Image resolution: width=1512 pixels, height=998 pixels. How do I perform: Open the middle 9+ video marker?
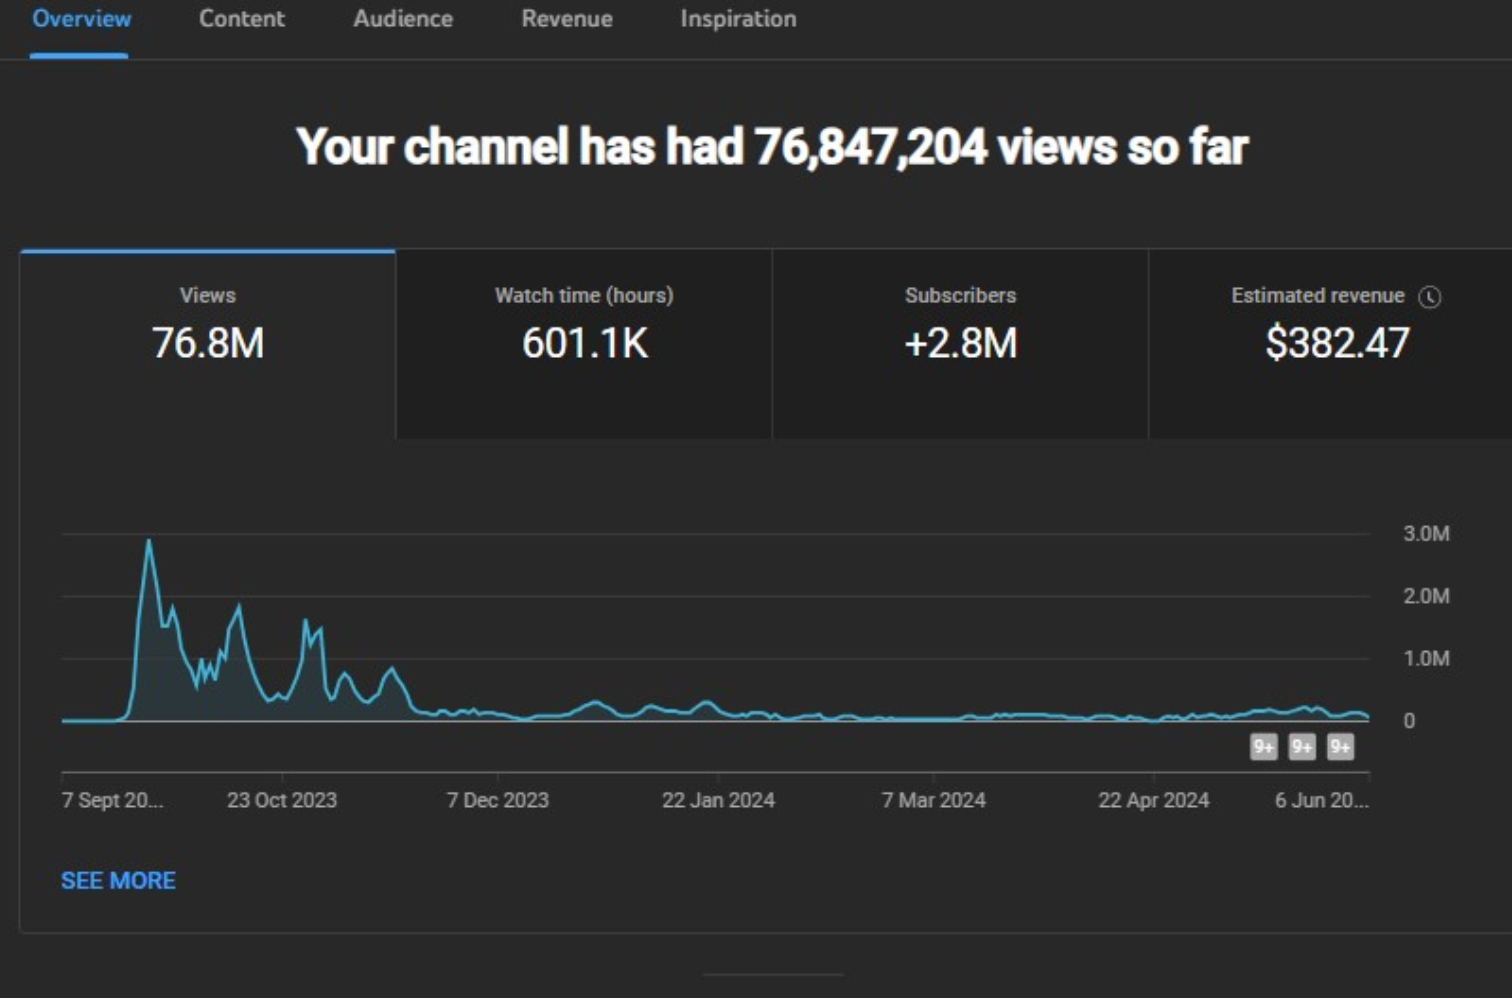click(x=1302, y=747)
